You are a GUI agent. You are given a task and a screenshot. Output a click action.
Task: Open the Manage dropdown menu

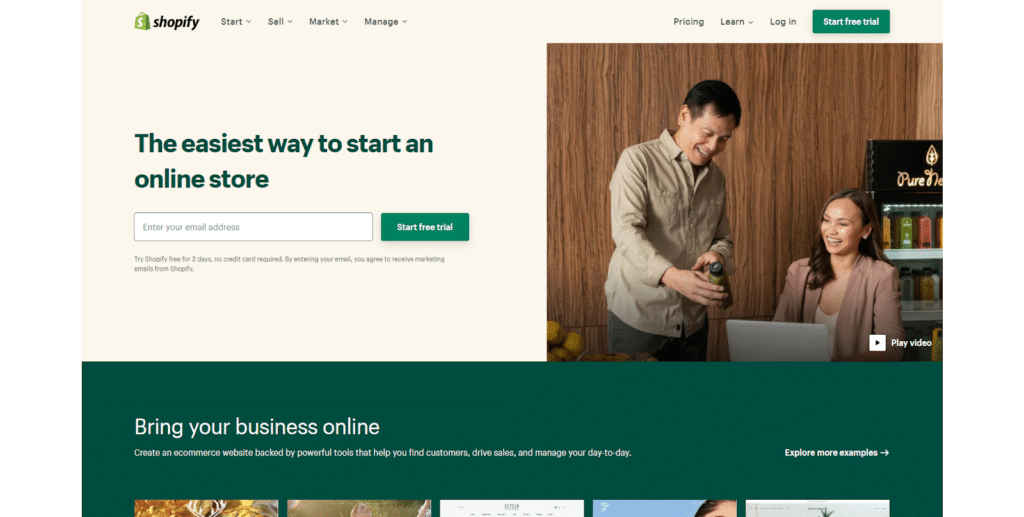click(x=386, y=22)
